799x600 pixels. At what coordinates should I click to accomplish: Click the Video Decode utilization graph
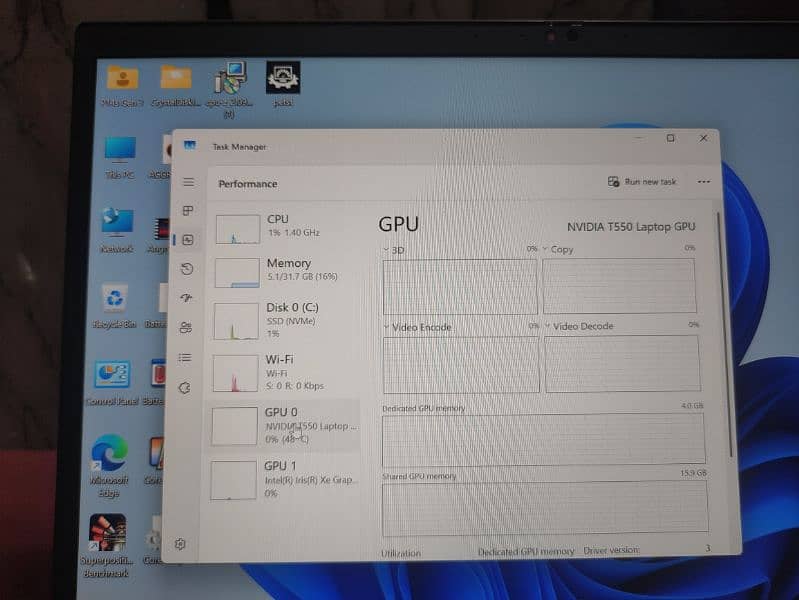tap(622, 363)
